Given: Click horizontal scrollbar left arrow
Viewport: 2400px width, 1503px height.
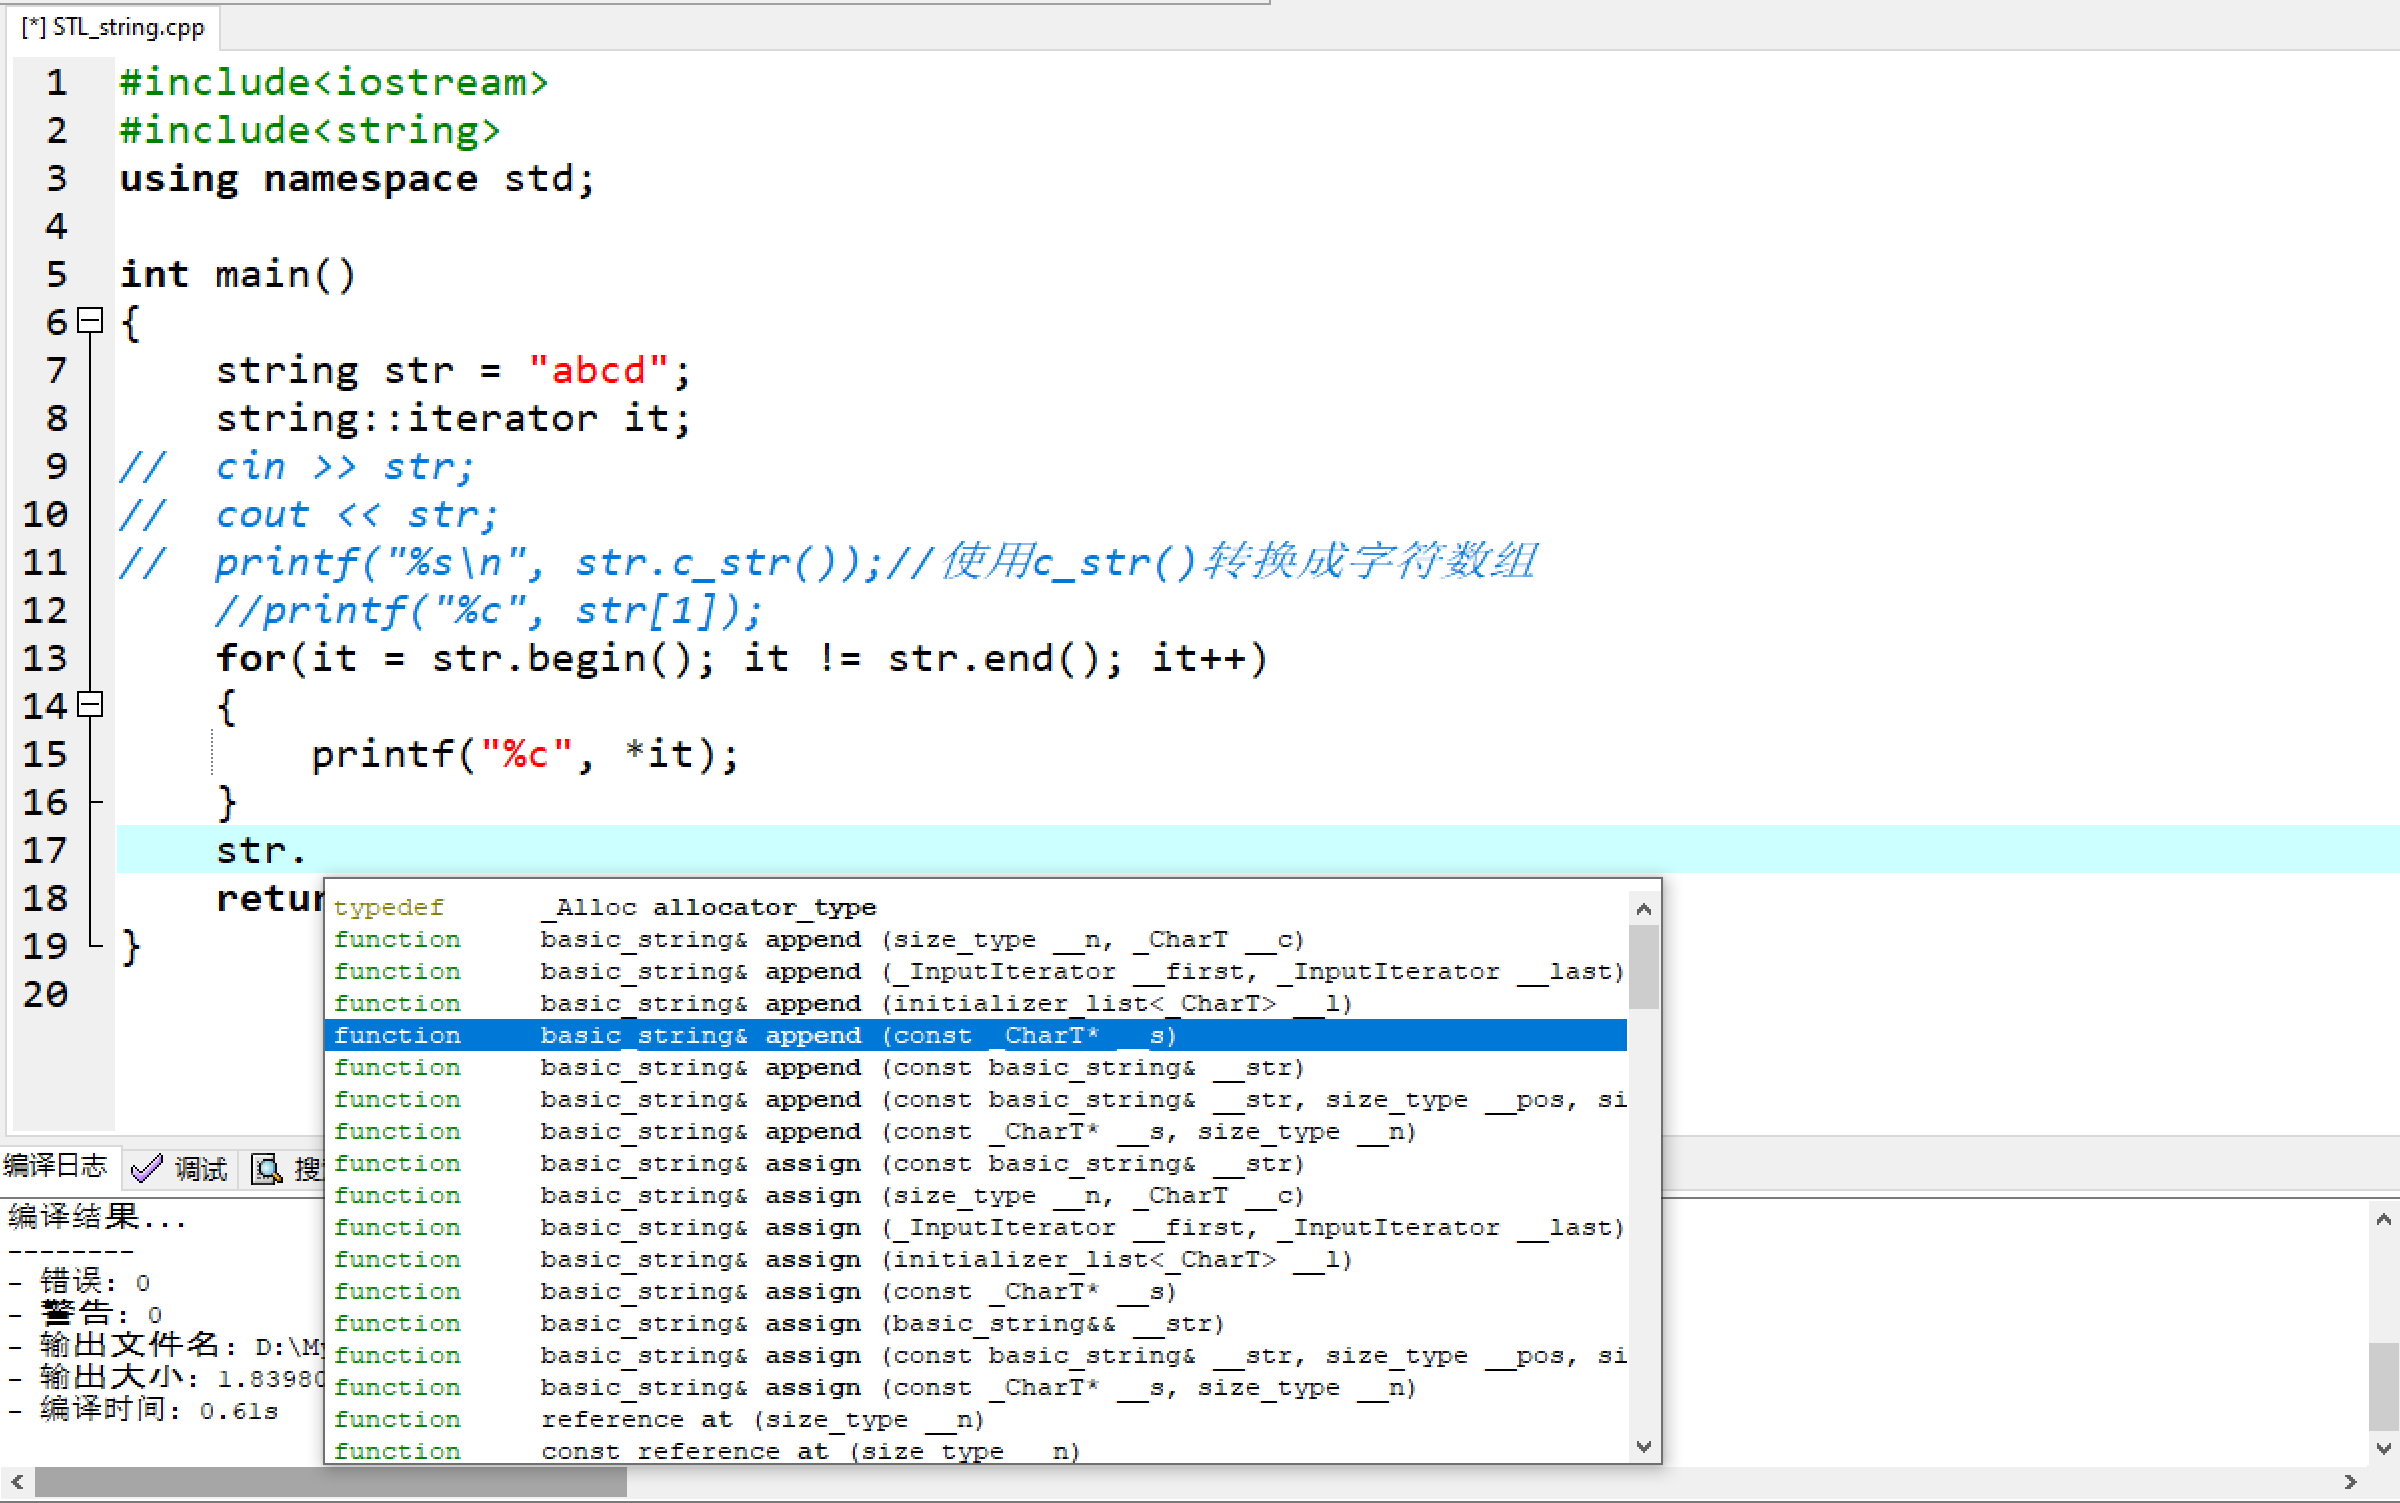Looking at the screenshot, I should click(16, 1482).
